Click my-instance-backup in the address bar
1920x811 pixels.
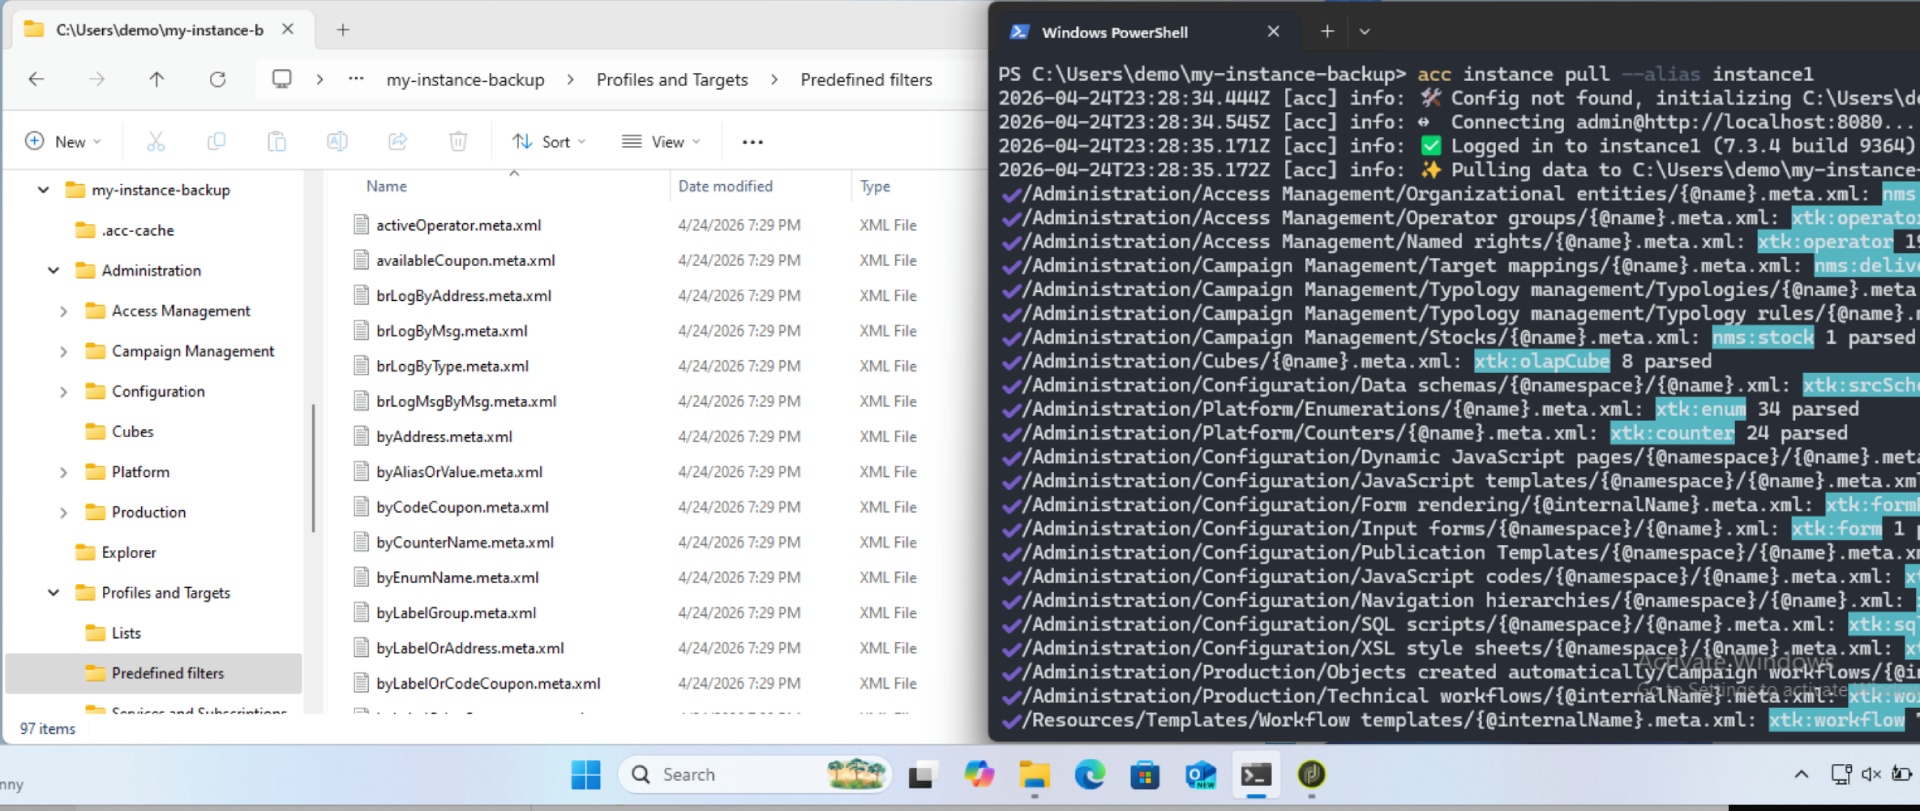click(x=465, y=80)
